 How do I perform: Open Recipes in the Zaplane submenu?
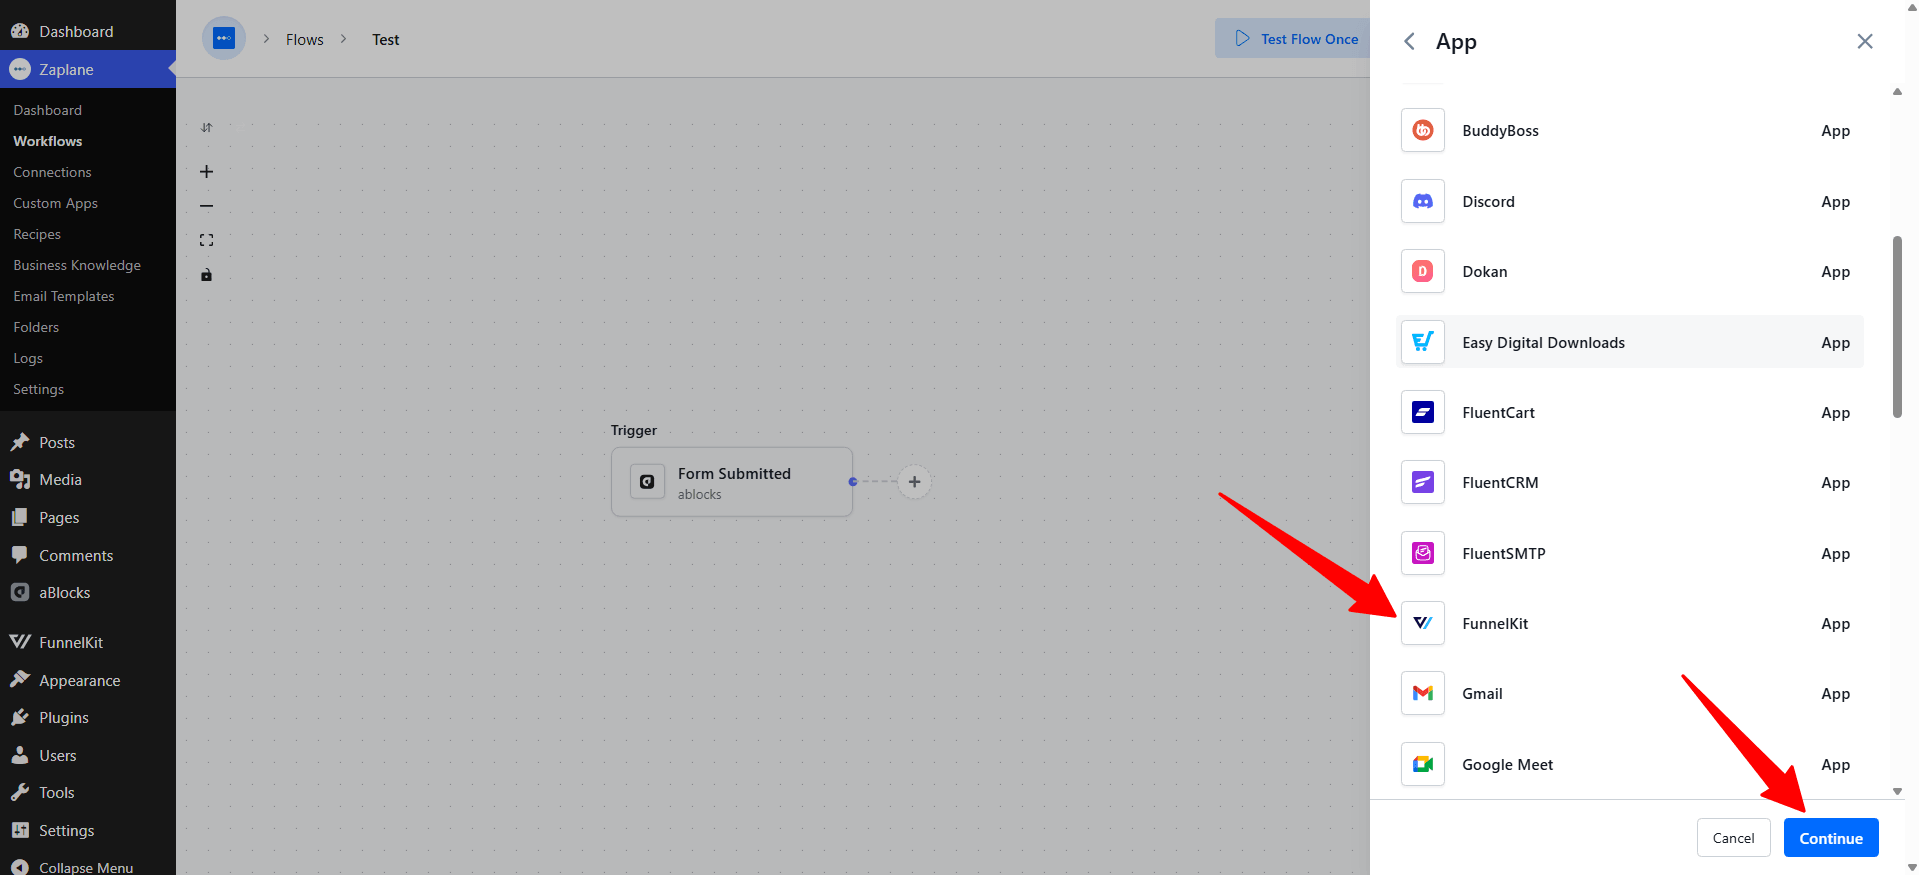point(37,234)
